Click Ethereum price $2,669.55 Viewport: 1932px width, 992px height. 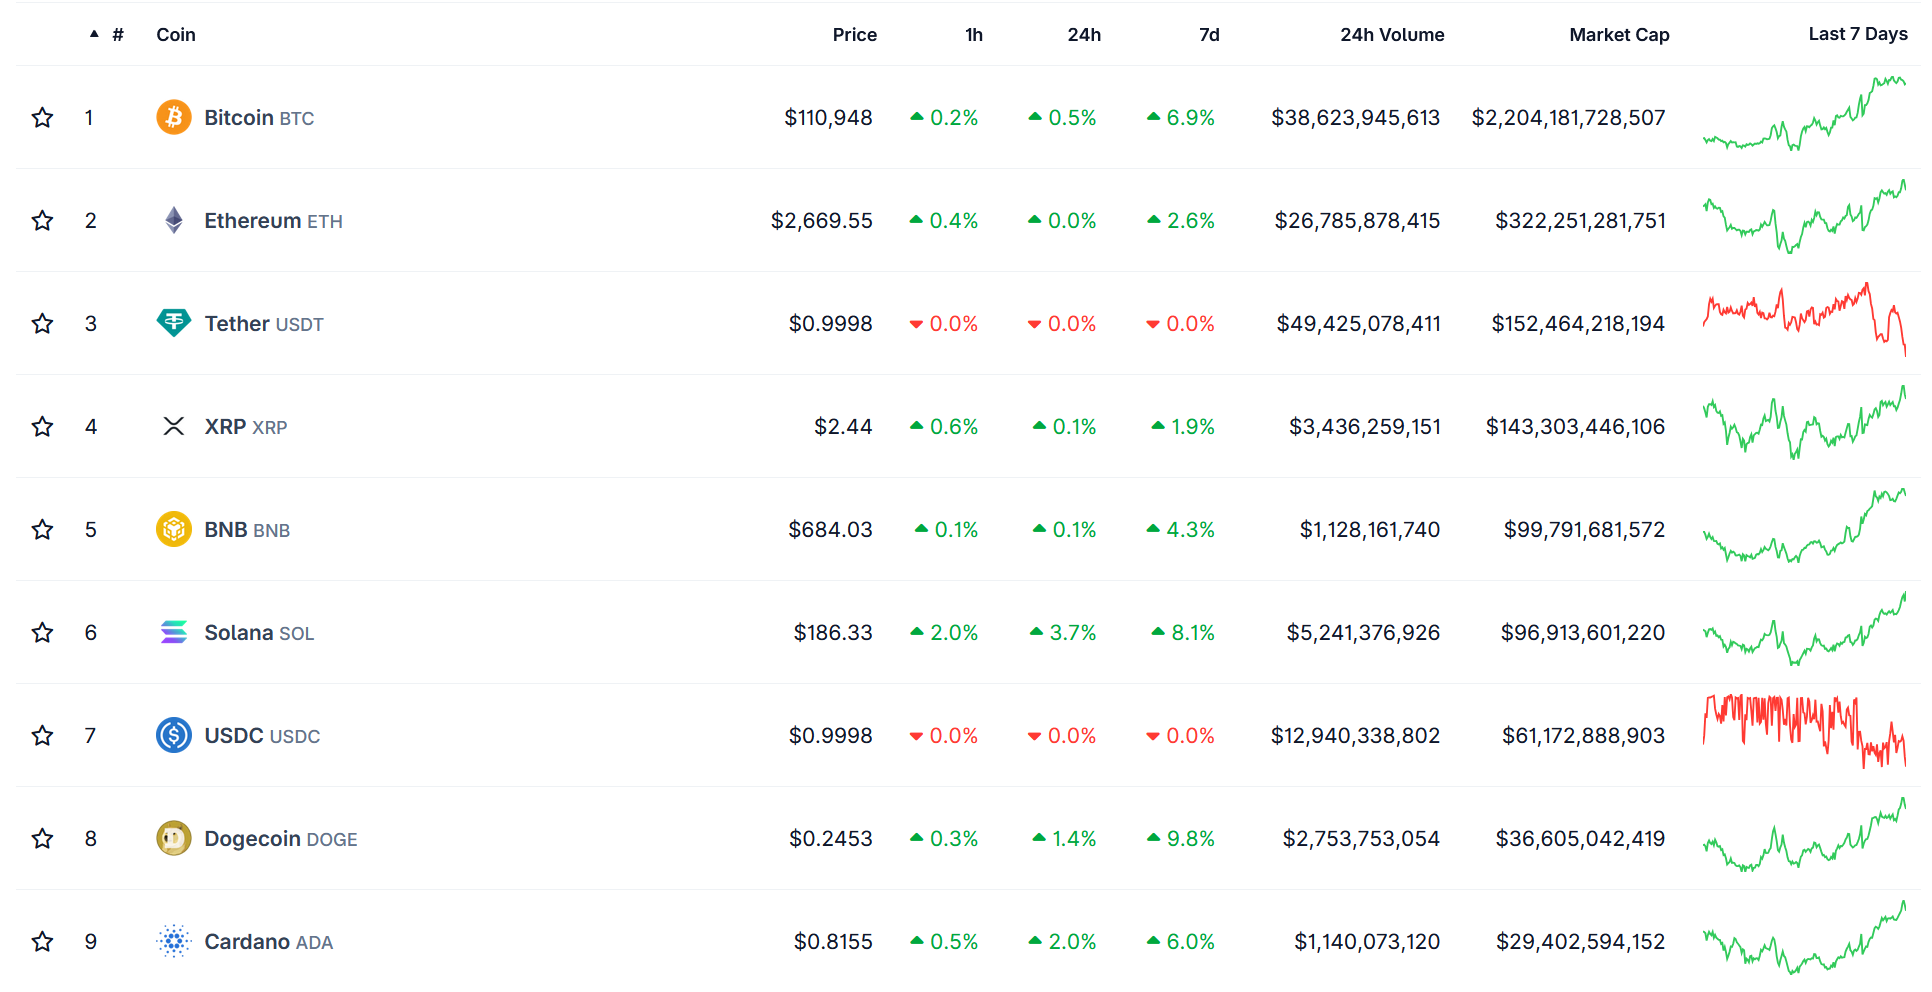821,221
